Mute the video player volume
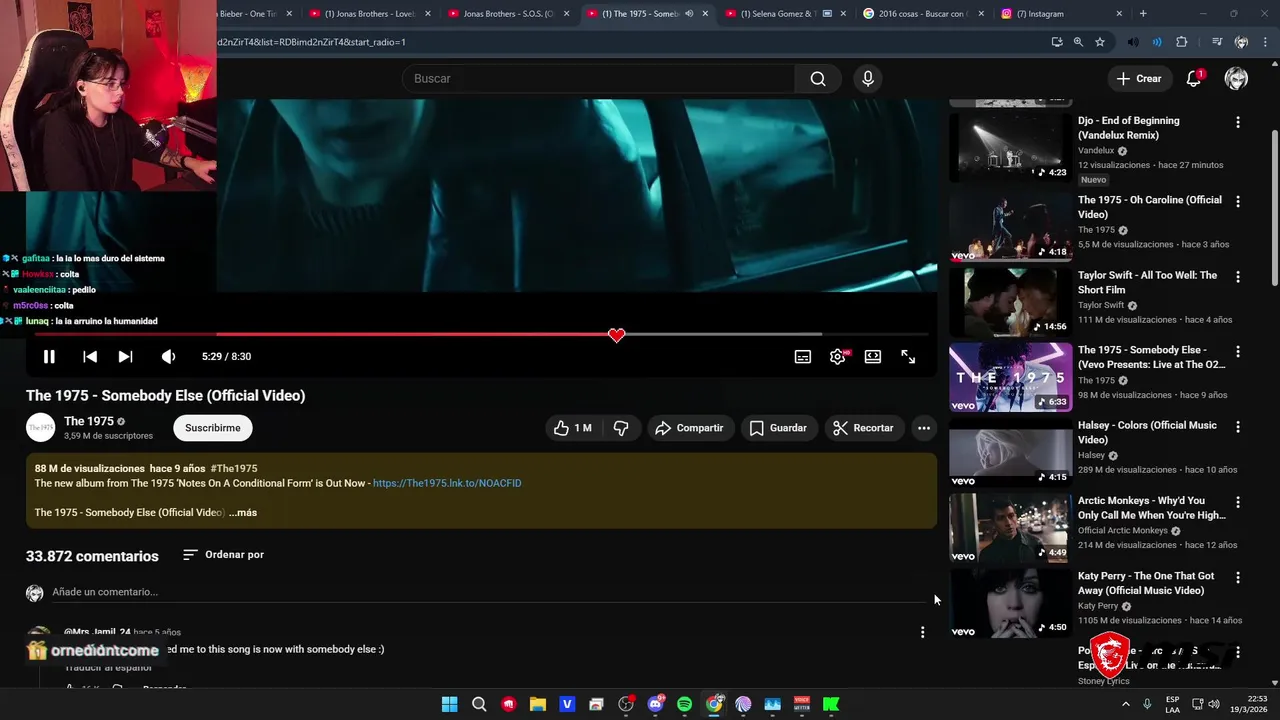 coord(168,356)
